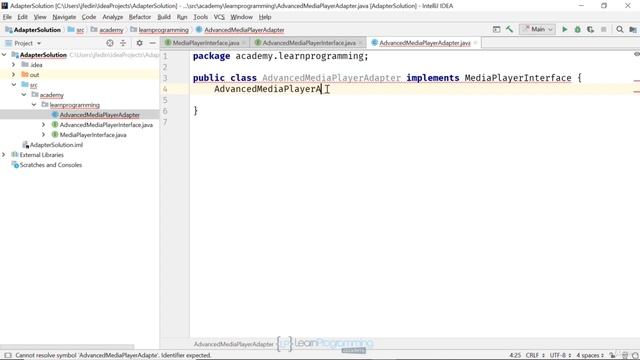Screen dimensions: 640x360
Task: Change UTF-8 encoding in status bar
Action: click(x=560, y=356)
